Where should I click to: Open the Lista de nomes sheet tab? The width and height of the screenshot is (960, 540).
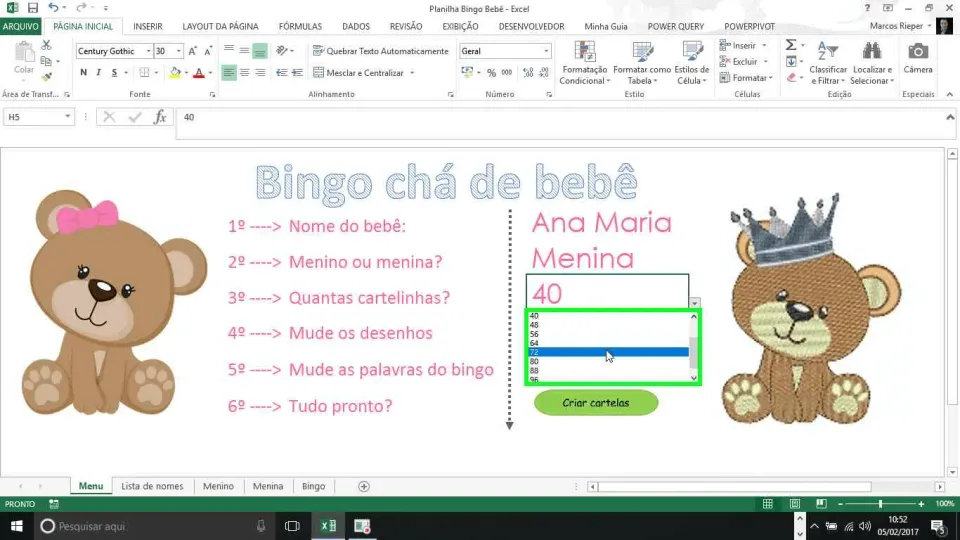[x=152, y=486]
